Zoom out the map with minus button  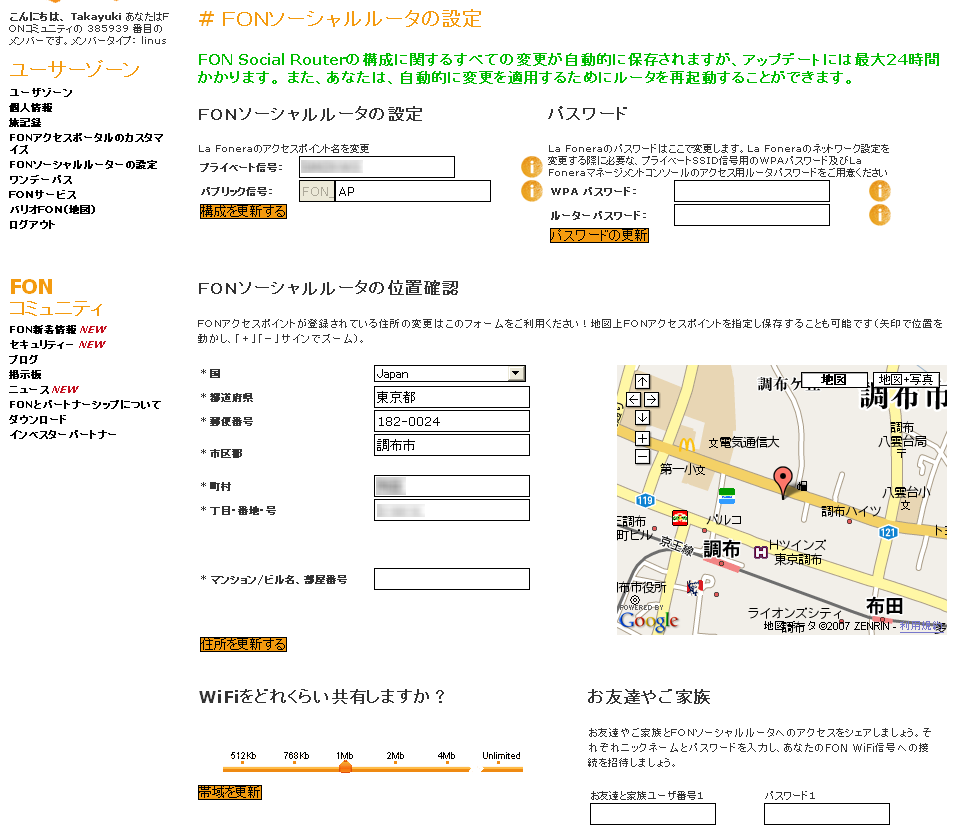tap(642, 456)
